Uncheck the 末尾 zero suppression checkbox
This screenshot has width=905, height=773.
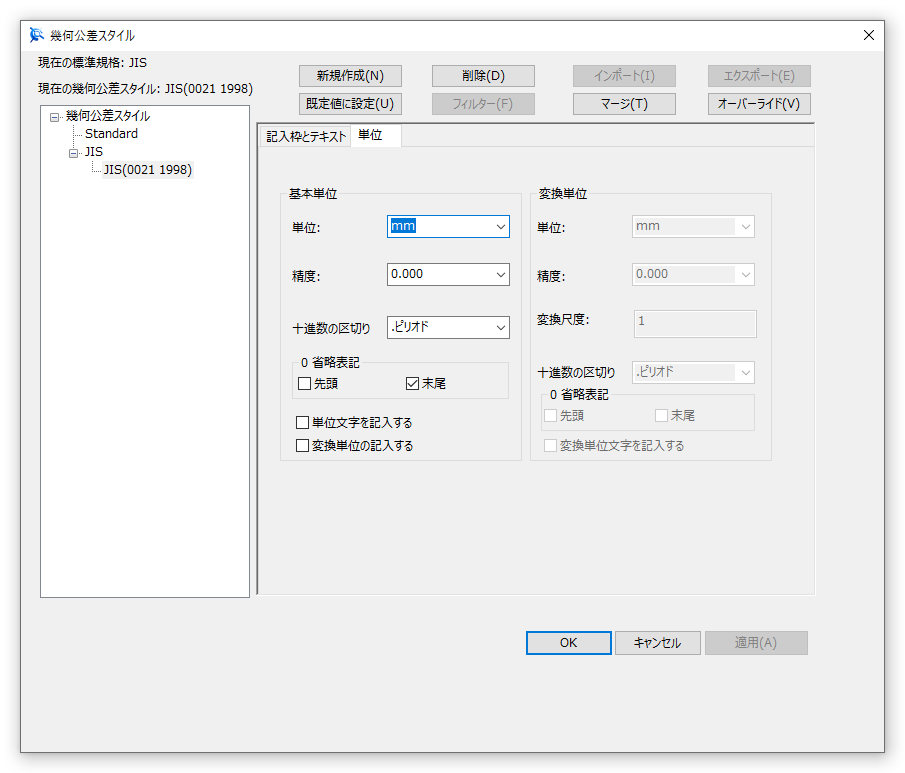pos(412,383)
